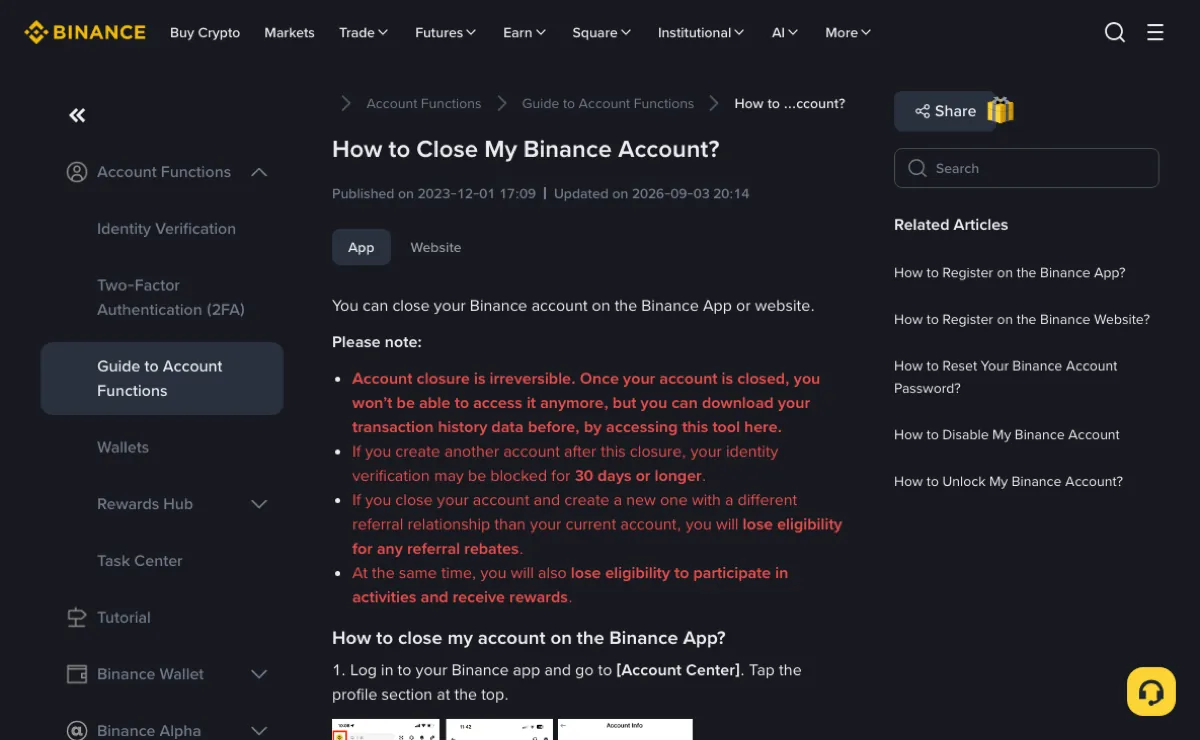This screenshot has height=740, width=1200.
Task: Open Identity Verification in sidebar
Action: pos(166,229)
